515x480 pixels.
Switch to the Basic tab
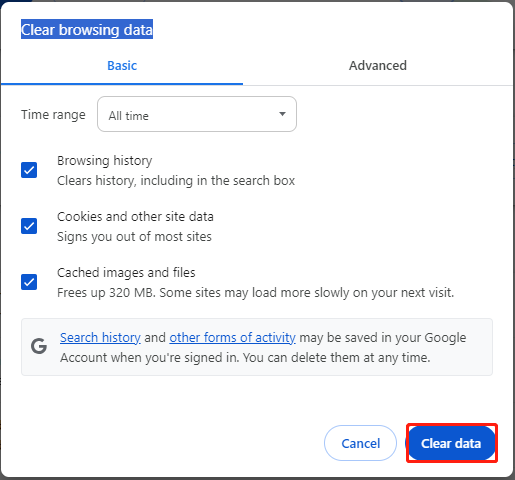tap(122, 66)
